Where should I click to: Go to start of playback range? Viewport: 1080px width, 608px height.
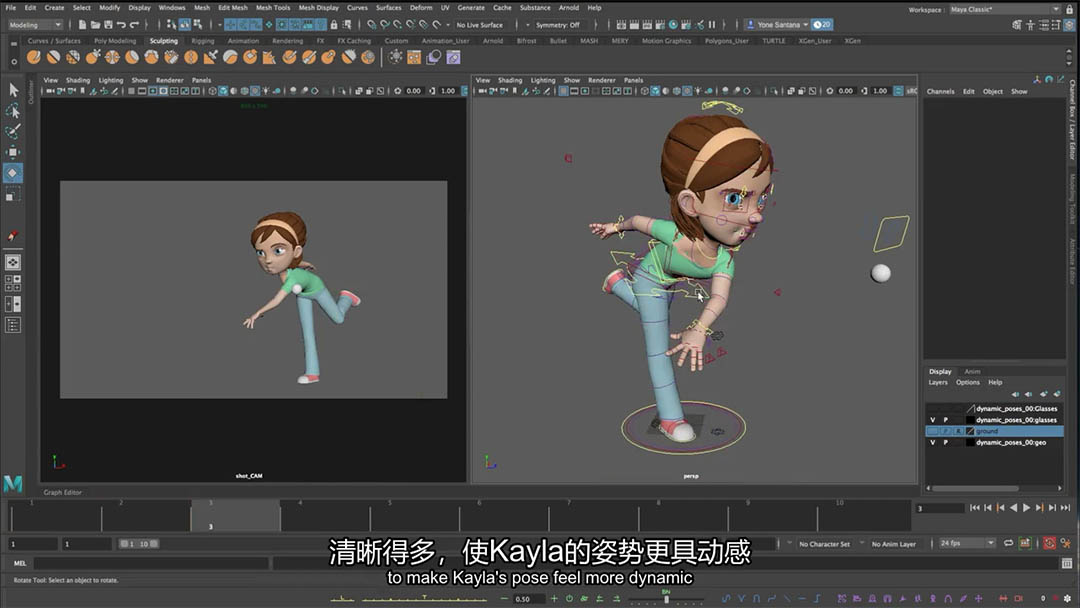pos(975,507)
